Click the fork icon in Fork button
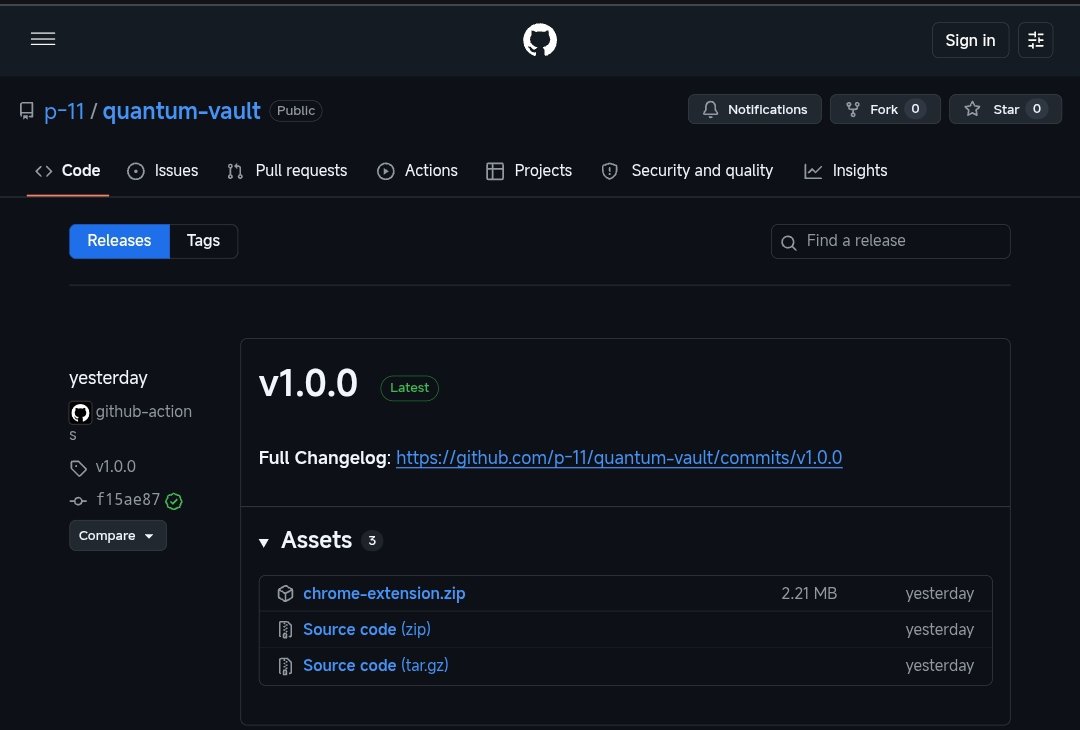This screenshot has width=1080, height=730. [x=853, y=109]
